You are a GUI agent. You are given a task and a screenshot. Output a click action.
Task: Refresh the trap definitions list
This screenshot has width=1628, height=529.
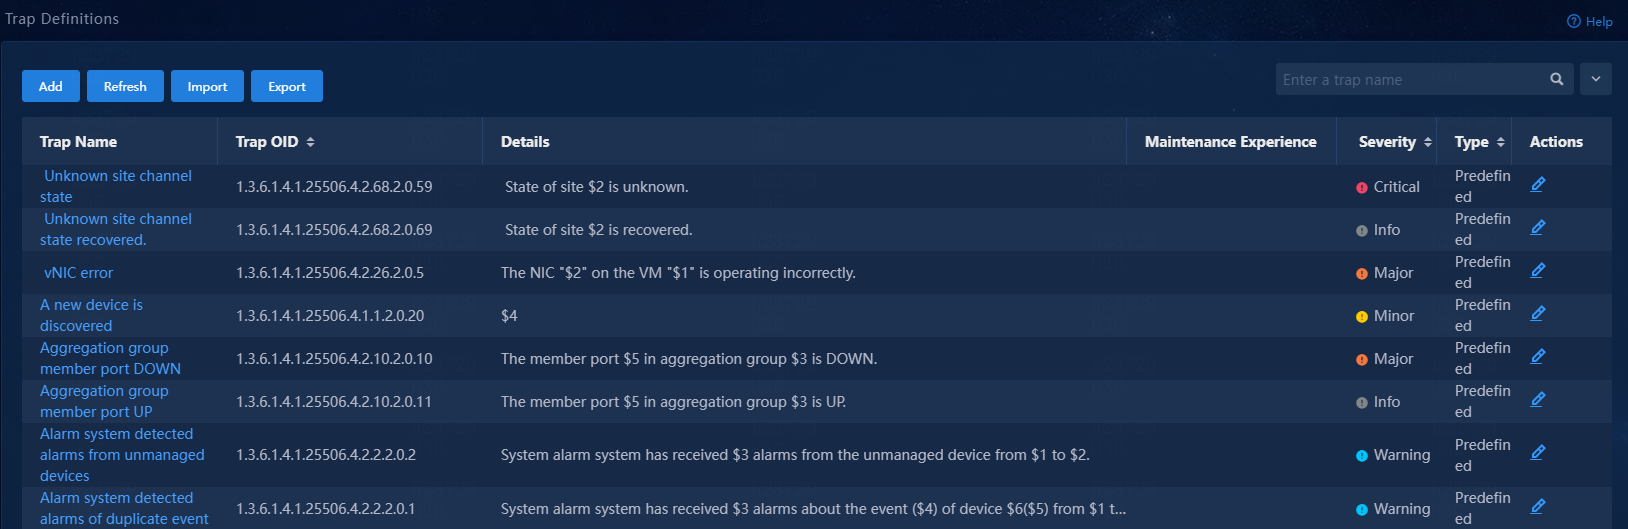pyautogui.click(x=125, y=86)
